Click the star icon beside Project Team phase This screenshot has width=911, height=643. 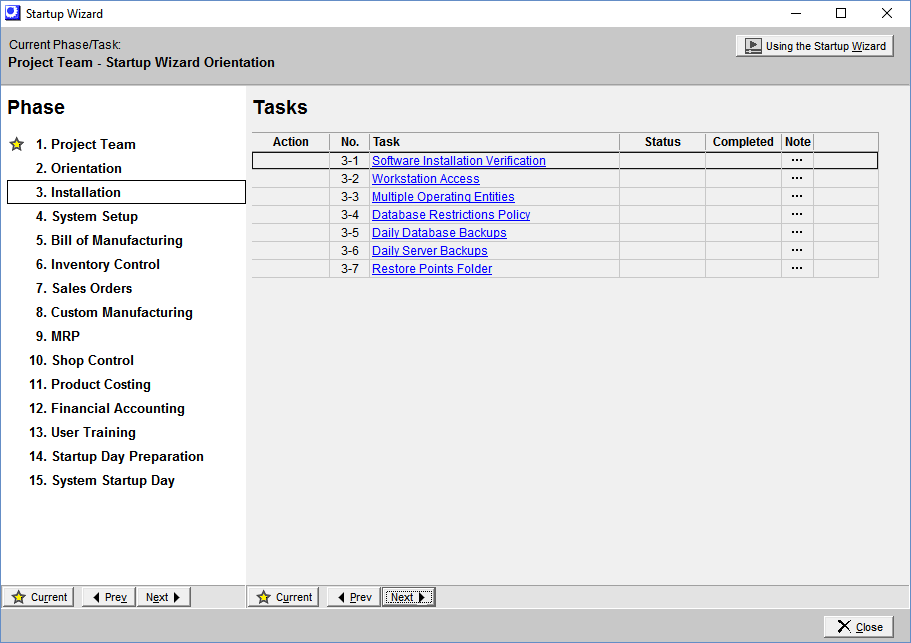click(x=16, y=144)
